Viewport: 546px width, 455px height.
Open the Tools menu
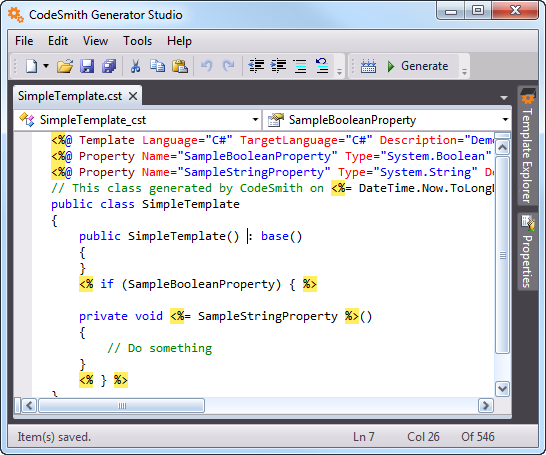(x=138, y=41)
